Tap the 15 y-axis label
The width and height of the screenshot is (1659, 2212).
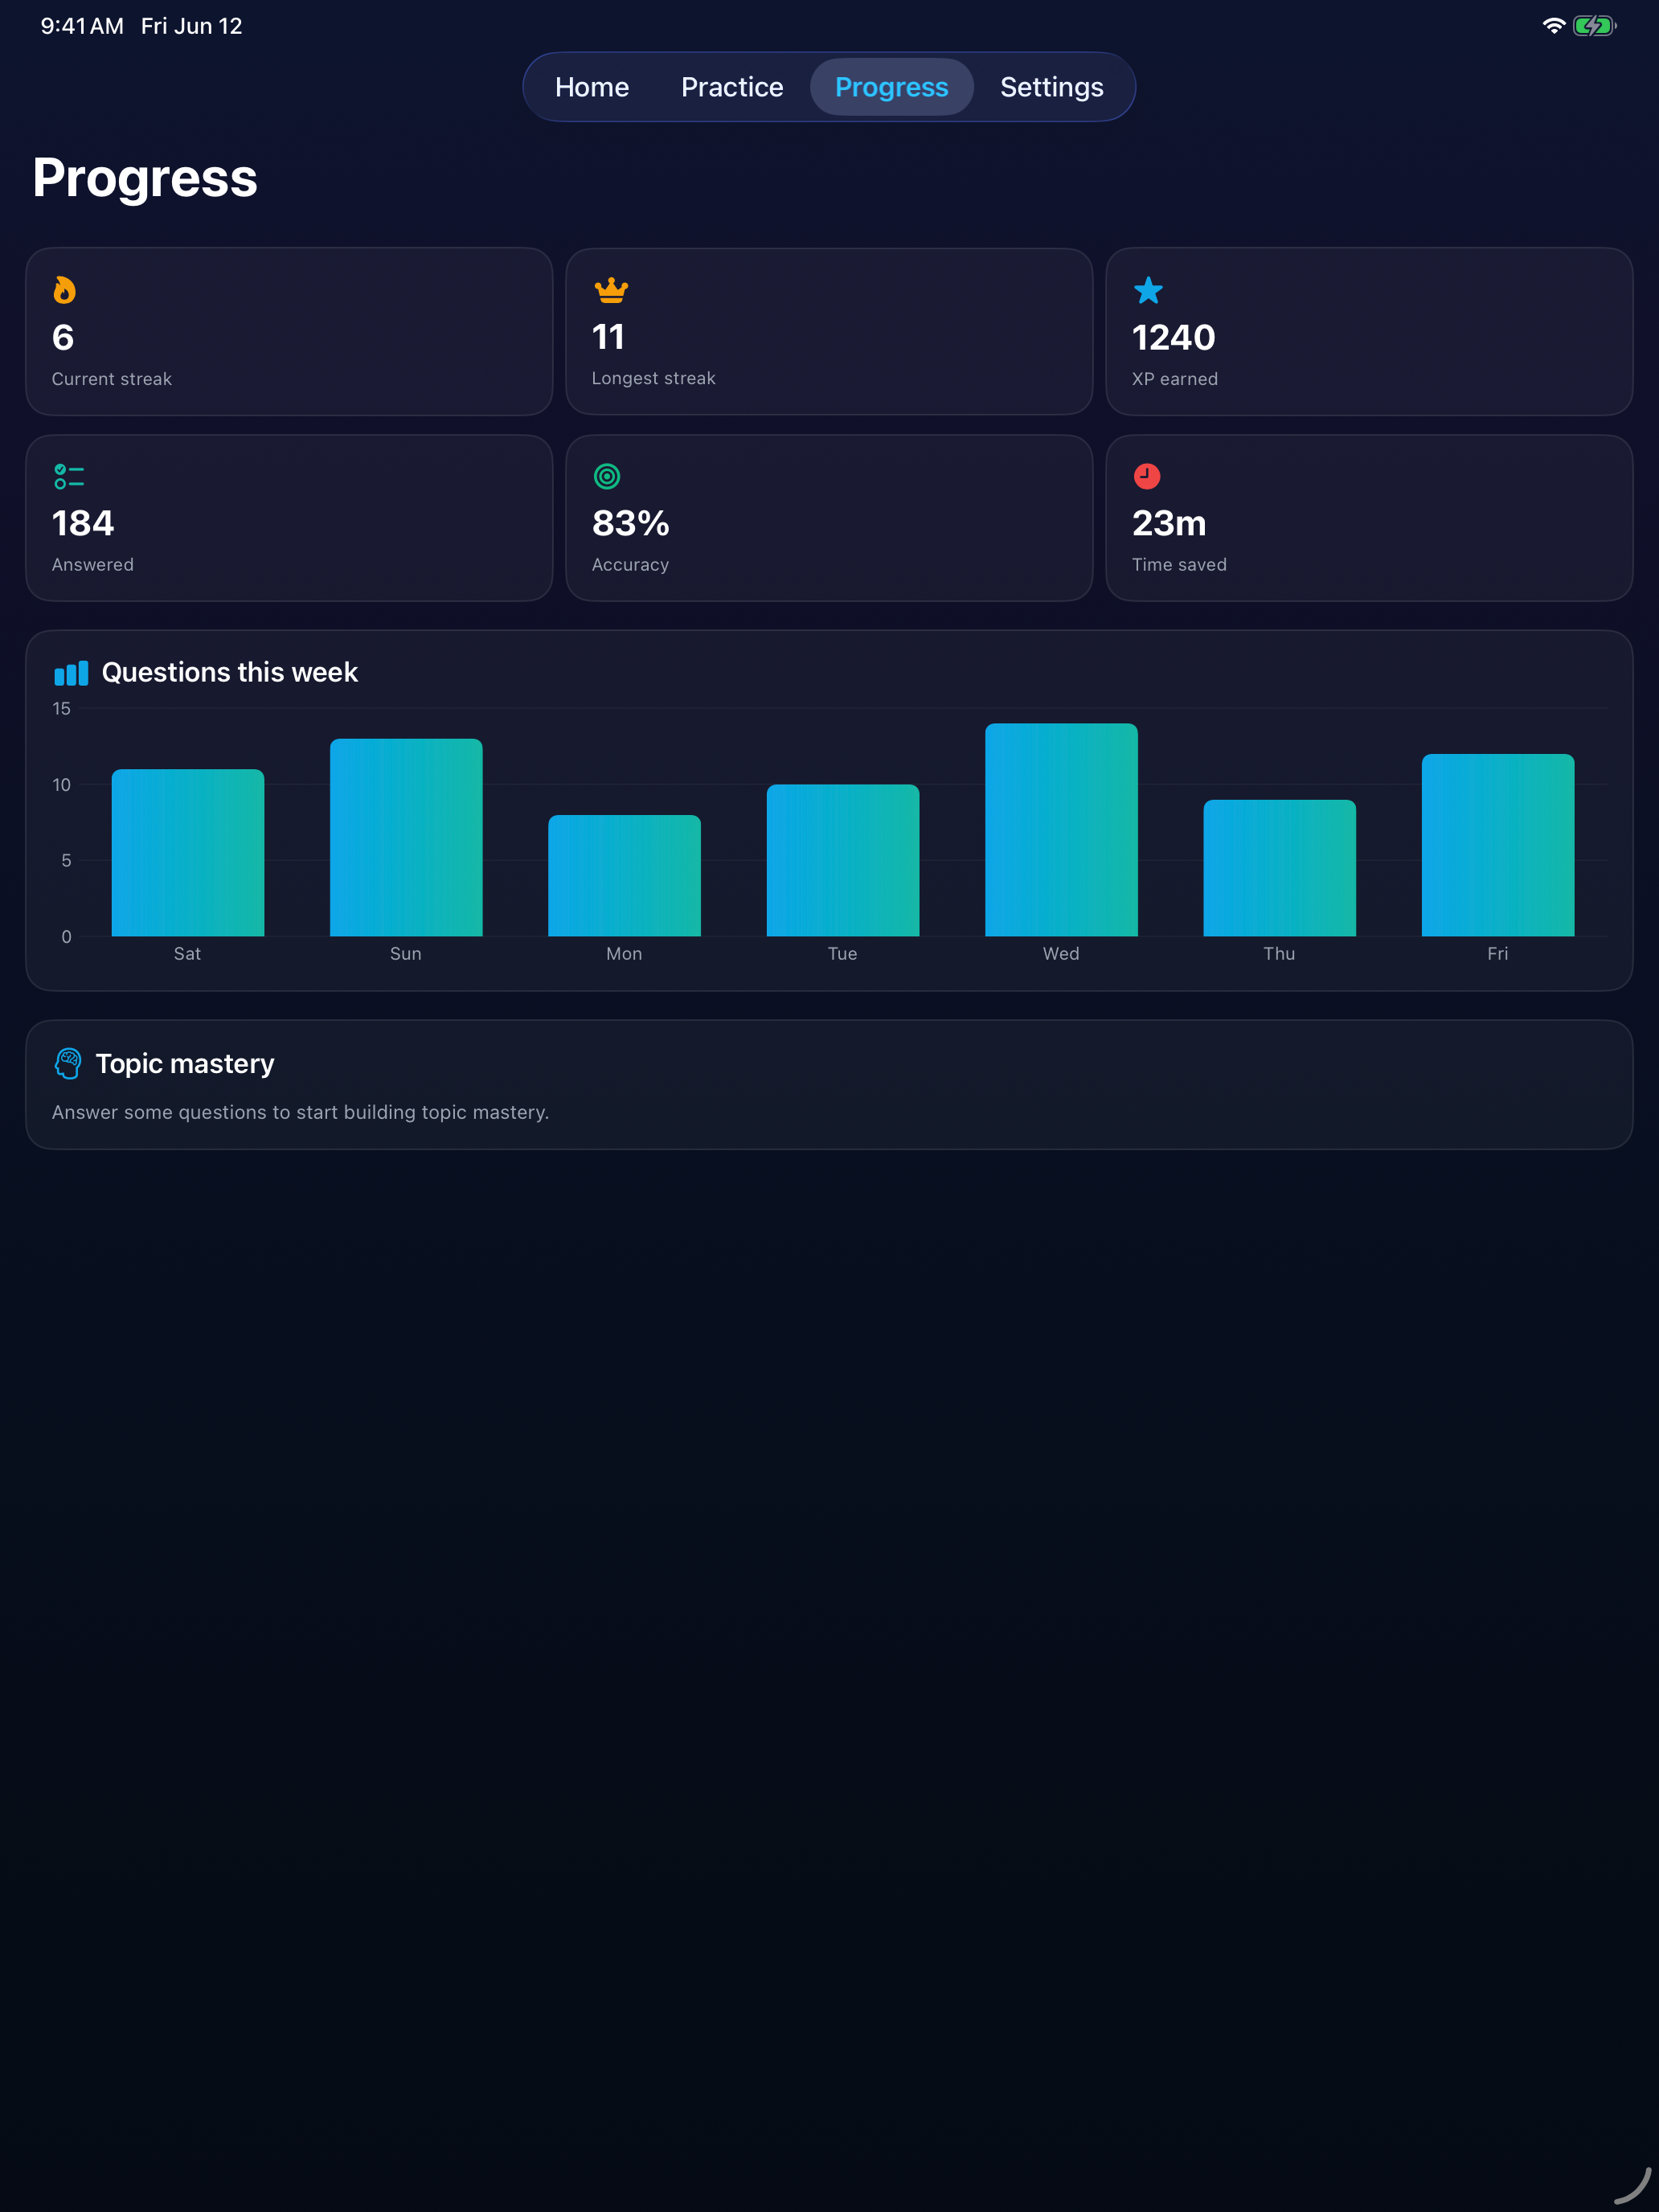coord(62,708)
